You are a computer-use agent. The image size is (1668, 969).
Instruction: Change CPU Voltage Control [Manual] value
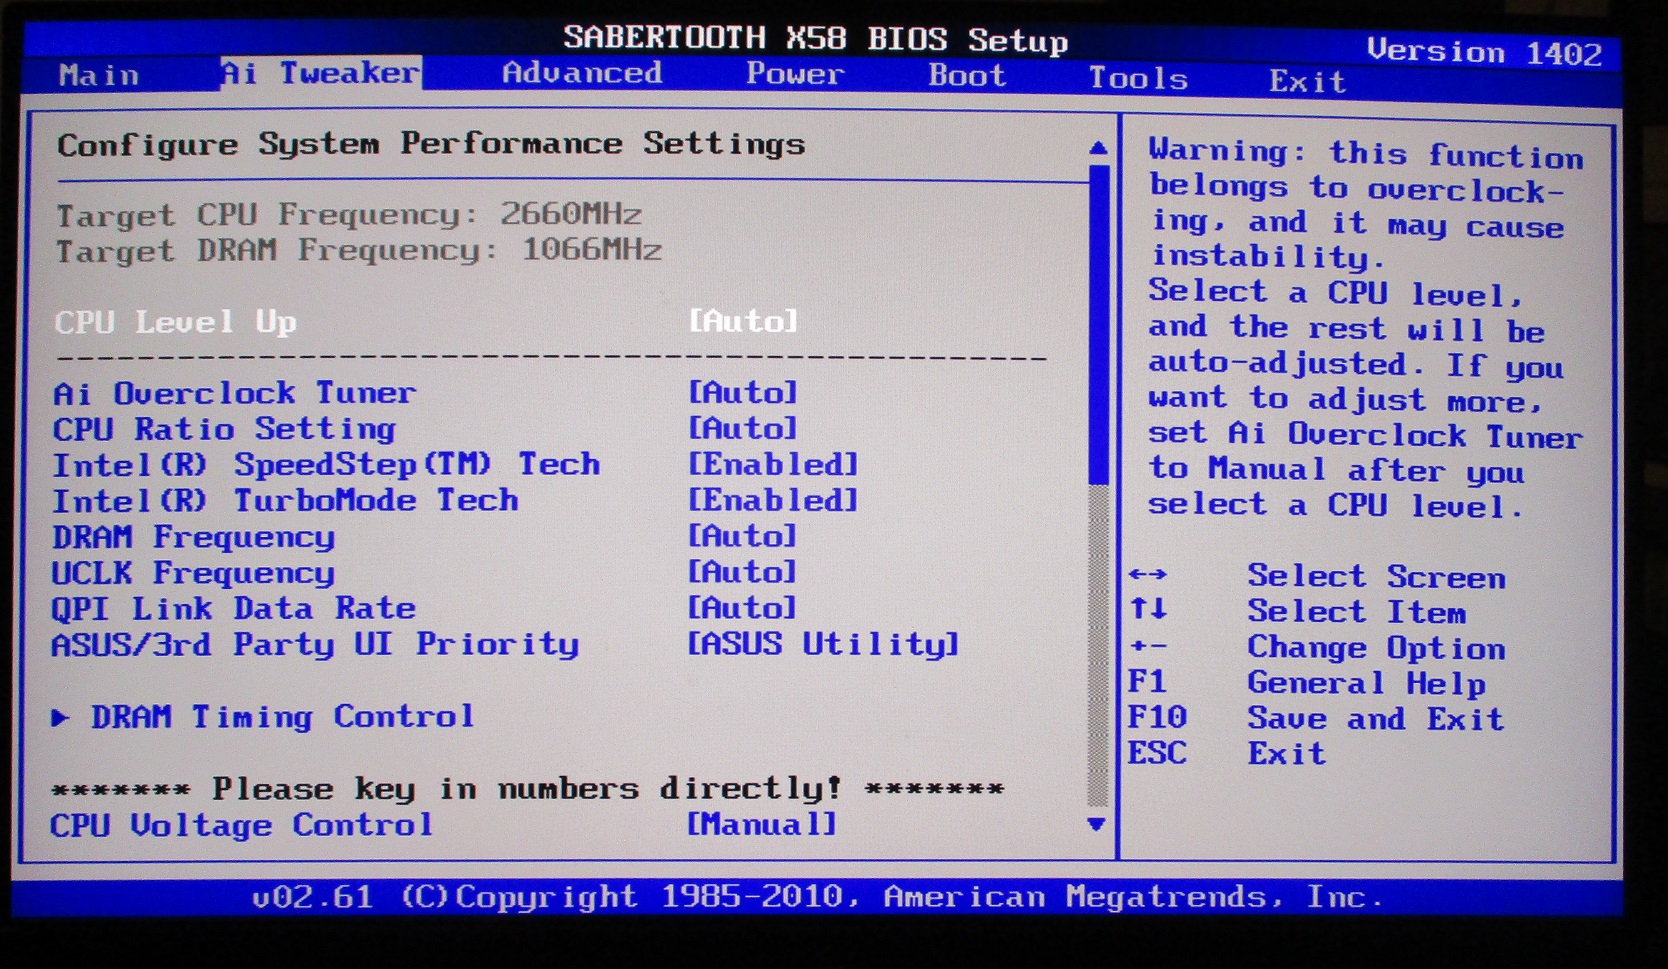click(762, 824)
